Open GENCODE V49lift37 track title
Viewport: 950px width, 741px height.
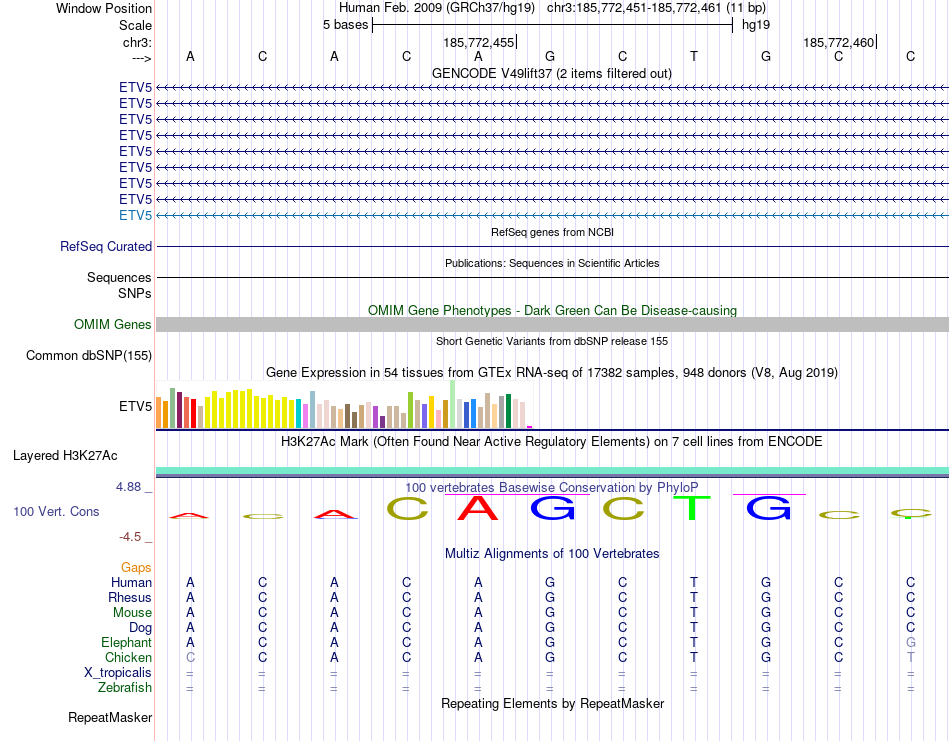pos(552,73)
